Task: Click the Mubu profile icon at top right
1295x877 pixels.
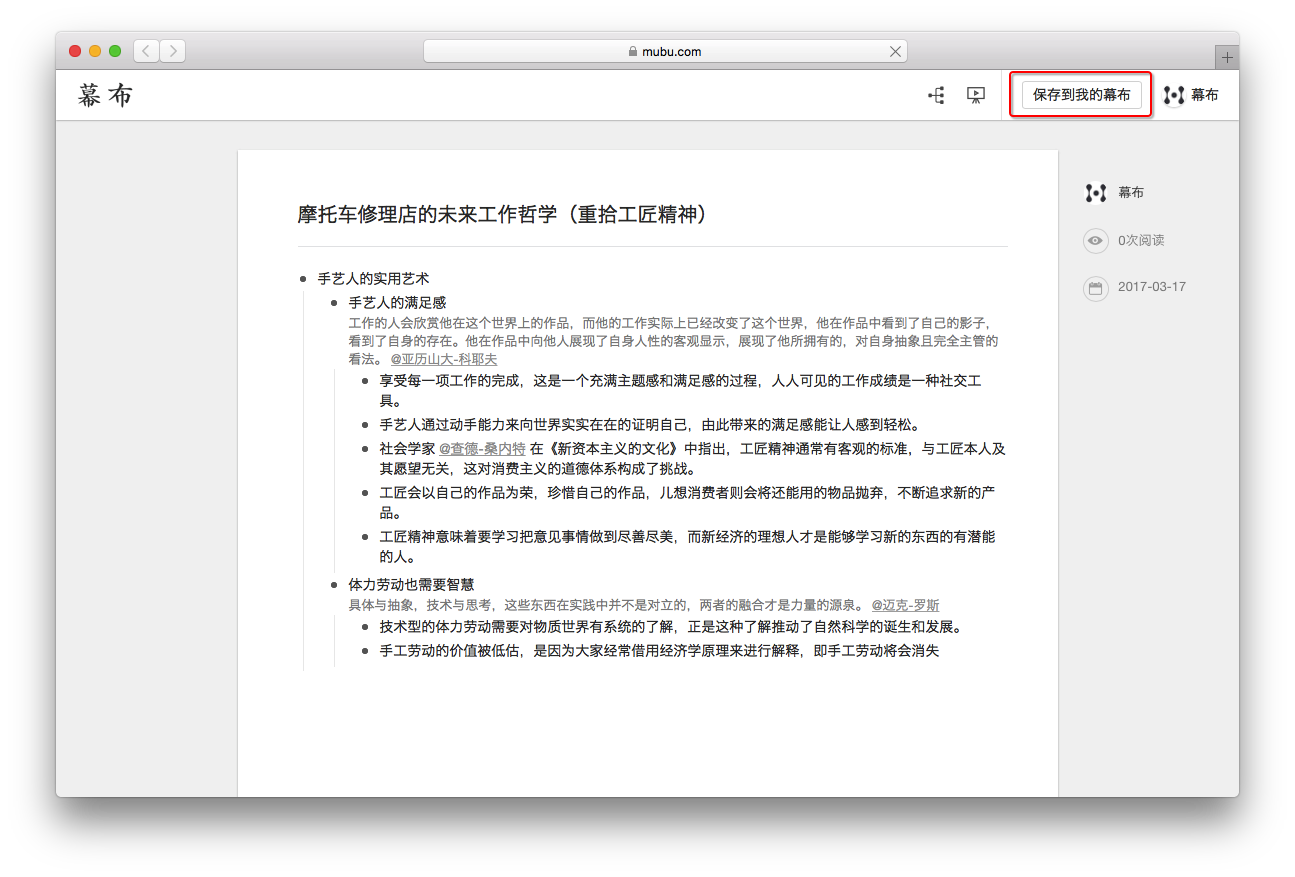Action: [1174, 96]
